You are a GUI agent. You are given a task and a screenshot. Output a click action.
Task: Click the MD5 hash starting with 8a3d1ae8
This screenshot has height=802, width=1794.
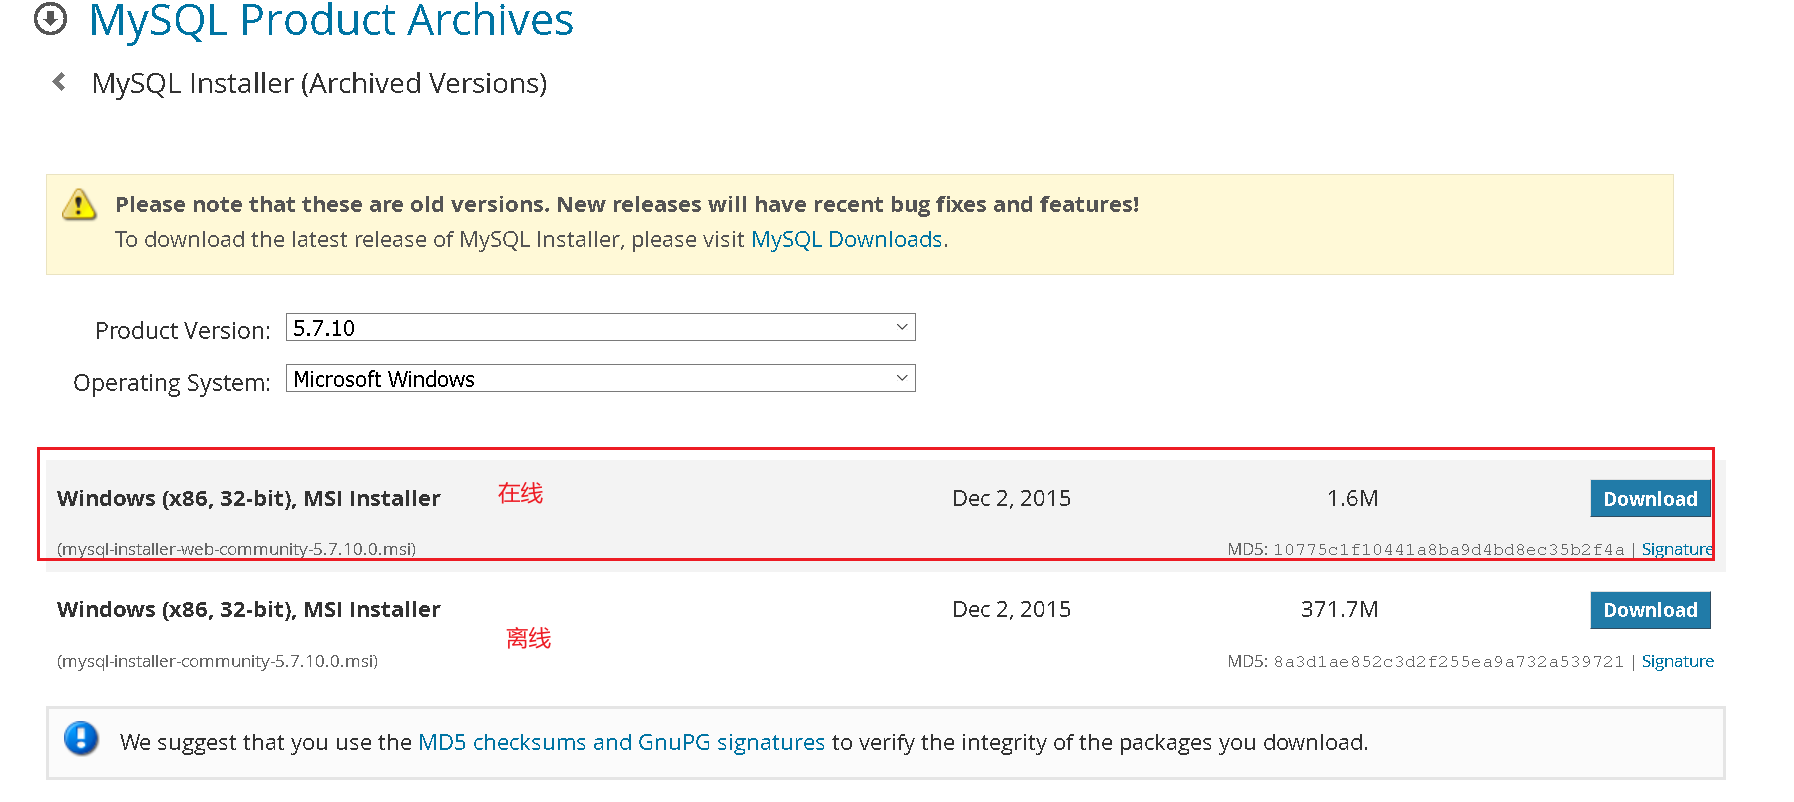click(x=1448, y=662)
